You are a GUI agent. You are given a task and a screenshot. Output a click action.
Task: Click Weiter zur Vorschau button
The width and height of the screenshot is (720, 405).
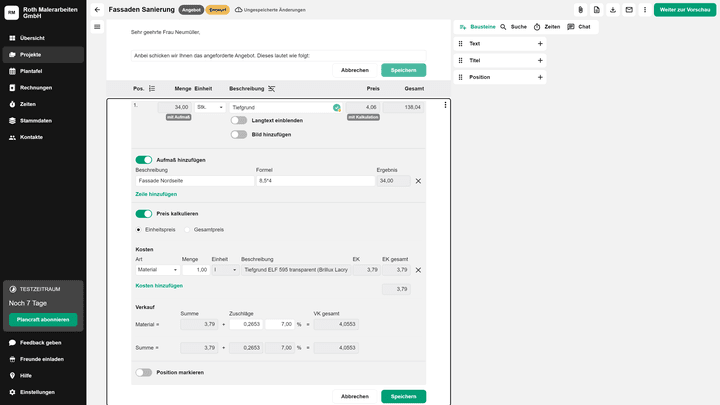685,9
